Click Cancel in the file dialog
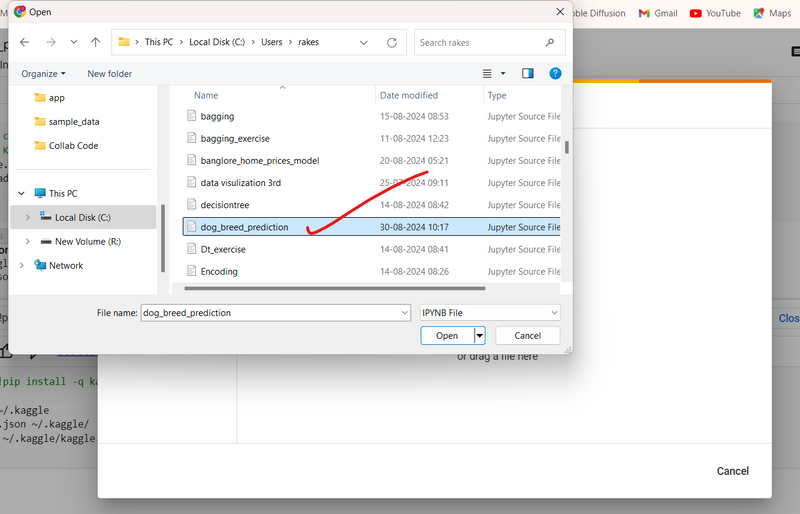The height and width of the screenshot is (514, 800). (x=527, y=336)
